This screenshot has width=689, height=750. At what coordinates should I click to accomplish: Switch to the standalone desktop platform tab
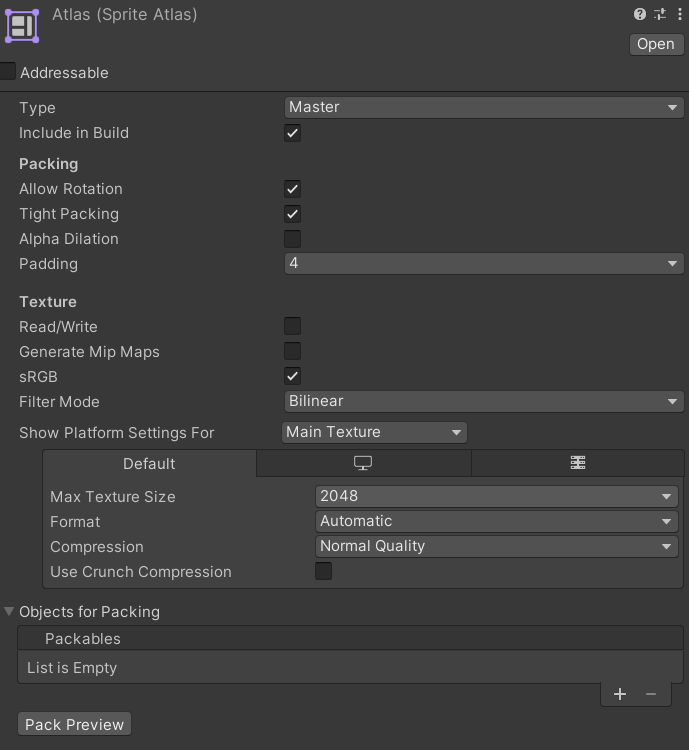point(363,463)
